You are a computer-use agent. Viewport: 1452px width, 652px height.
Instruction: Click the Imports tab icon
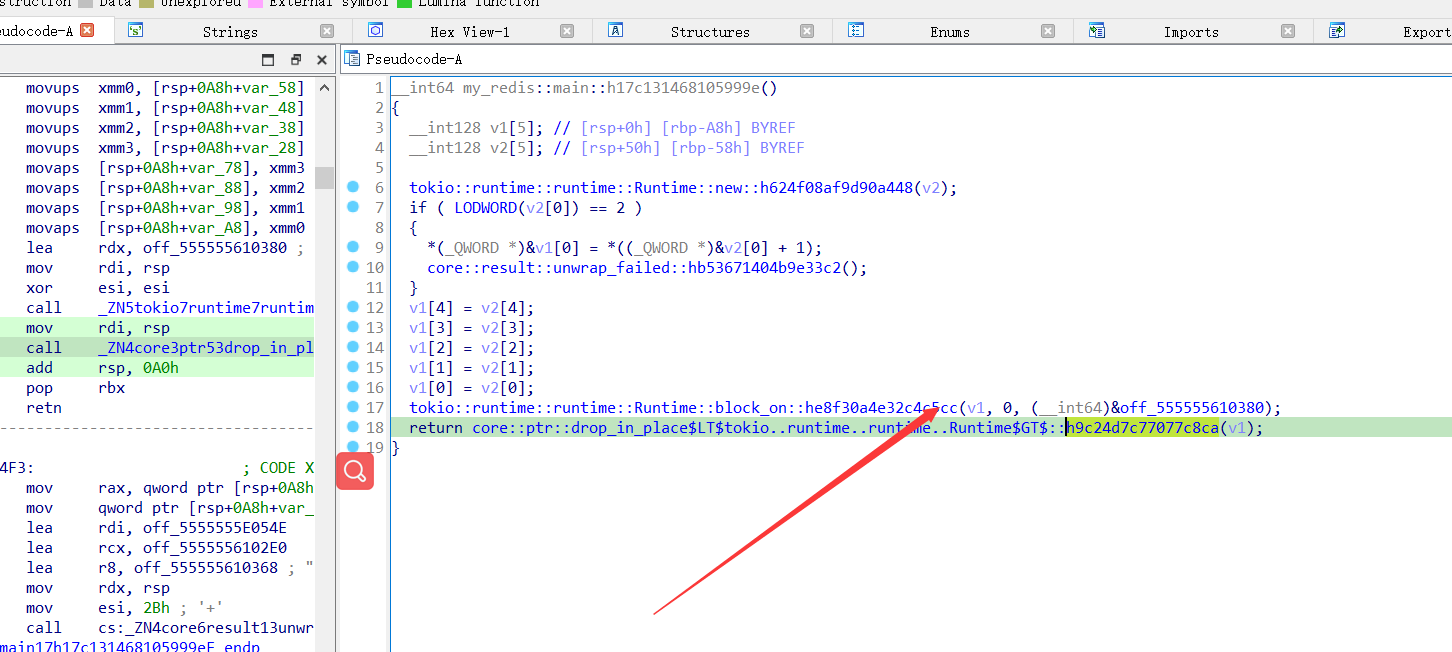[1097, 31]
